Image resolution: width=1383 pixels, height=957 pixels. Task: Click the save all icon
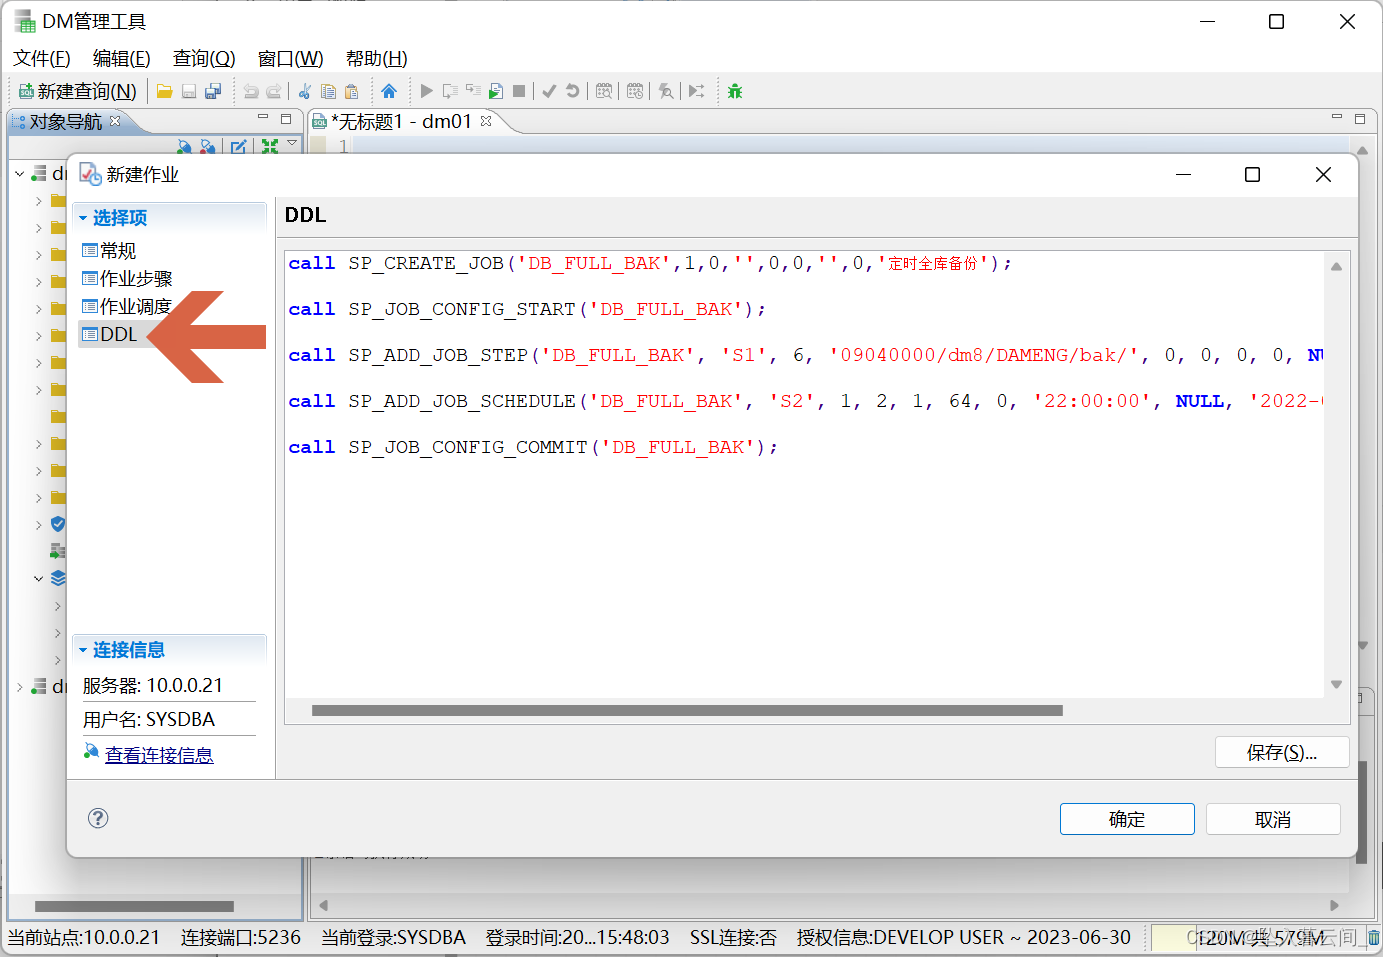213,91
